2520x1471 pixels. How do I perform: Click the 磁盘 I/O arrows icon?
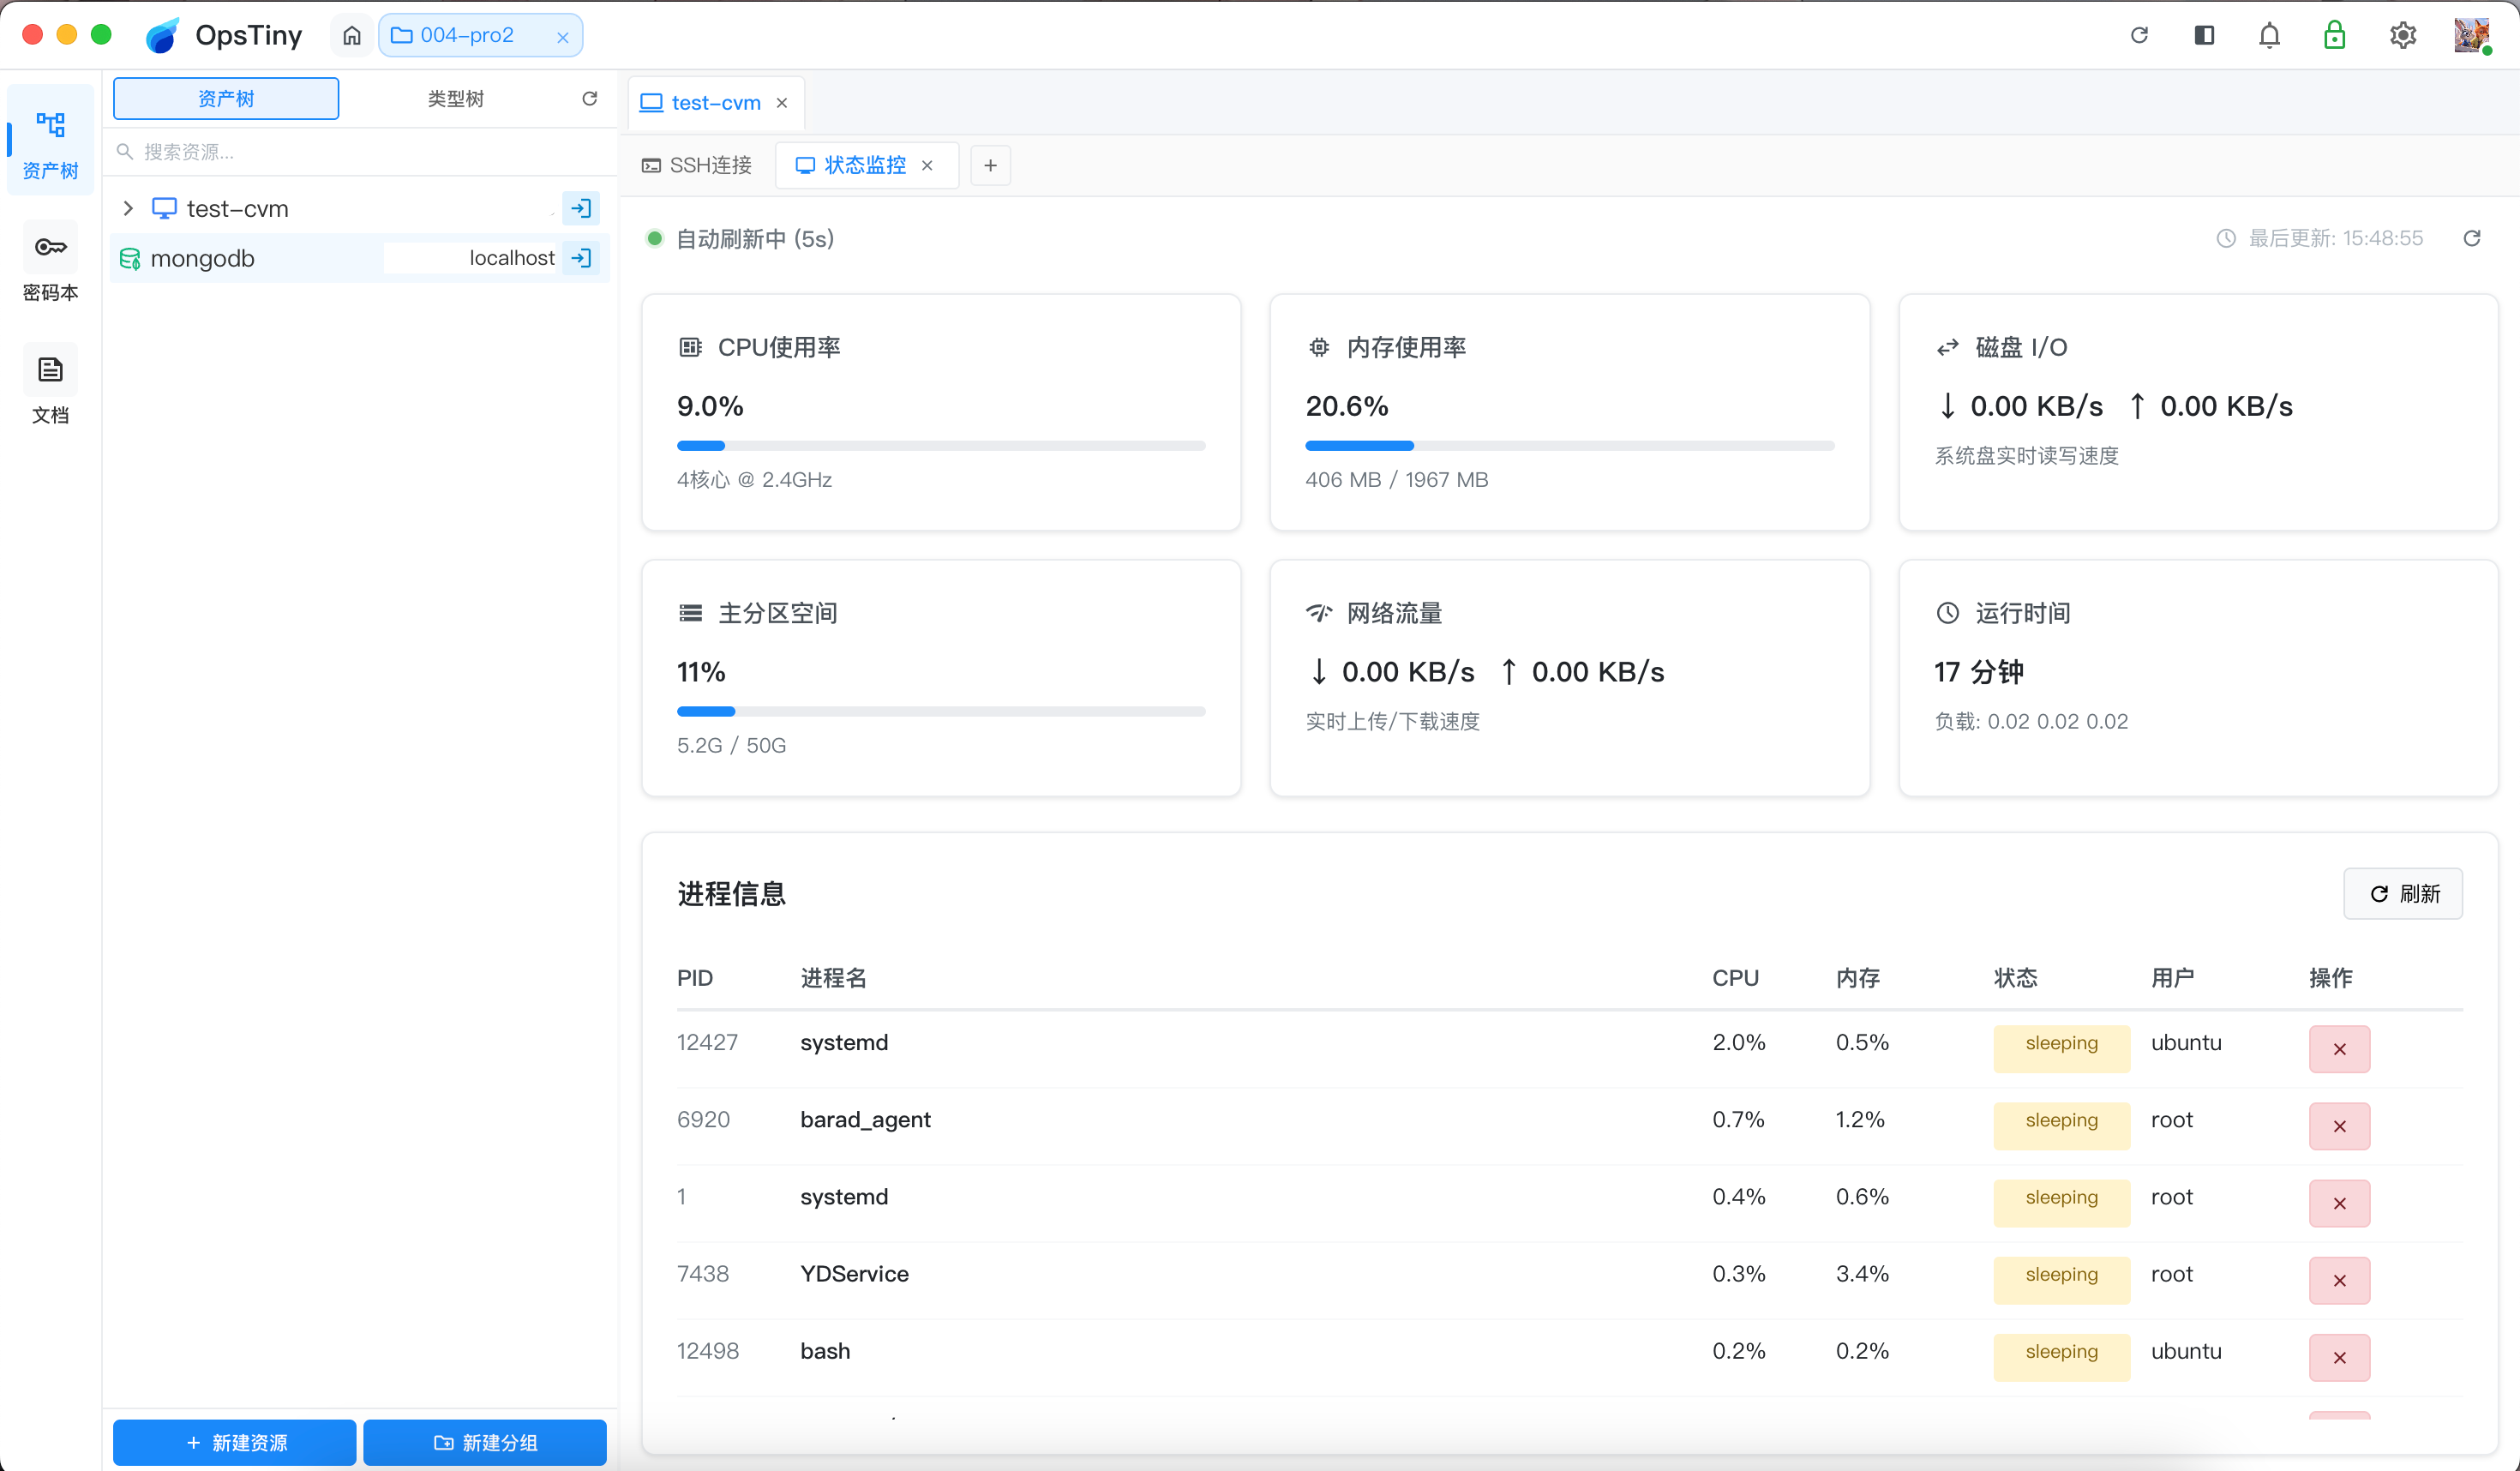[1947, 347]
